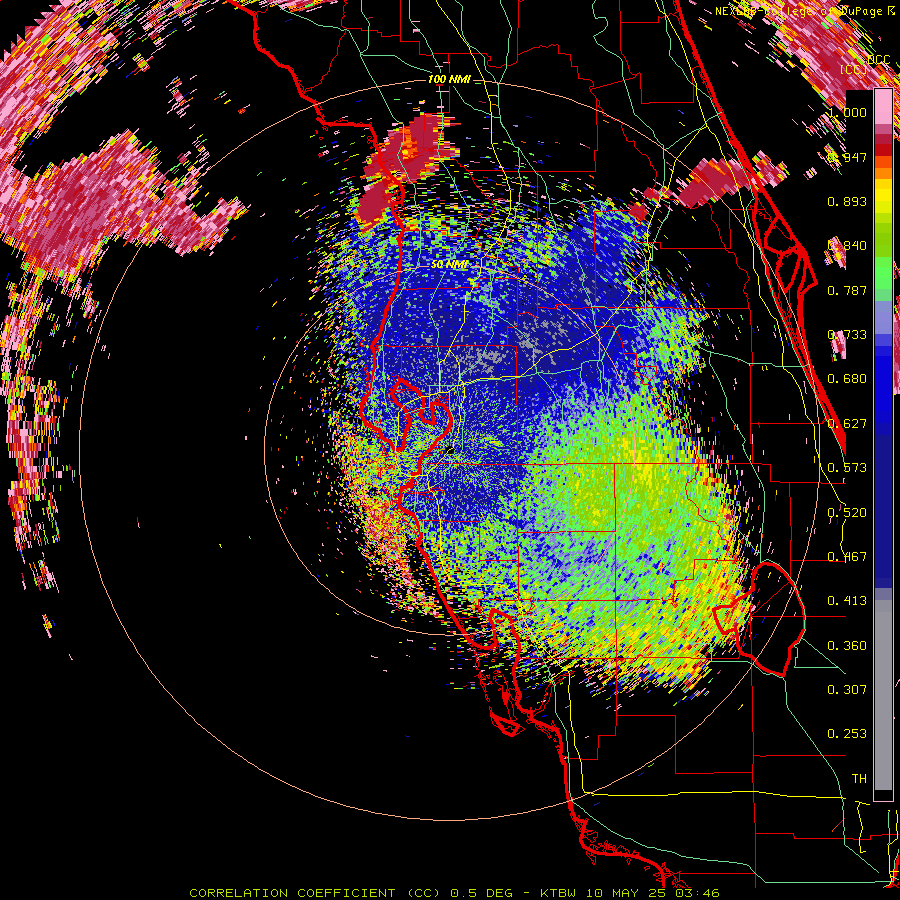Click the CORRELATION COEFFICIENT (CC) caption text
The image size is (900, 900).
(x=315, y=893)
